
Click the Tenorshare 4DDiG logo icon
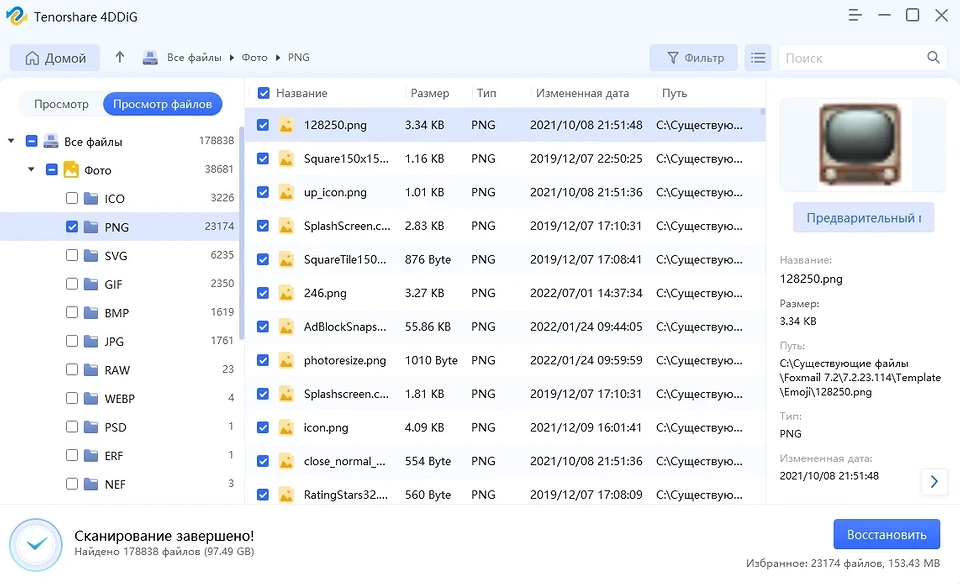[x=15, y=16]
